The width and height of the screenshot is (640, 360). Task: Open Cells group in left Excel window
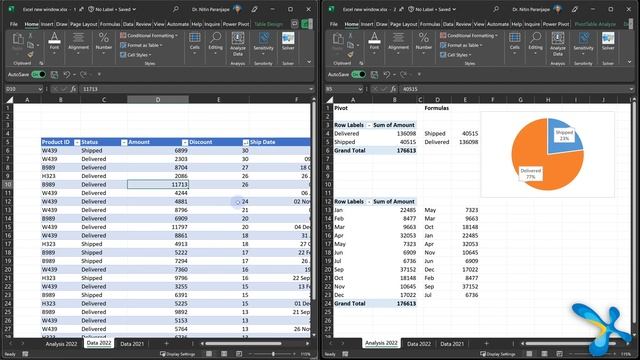coord(195,42)
